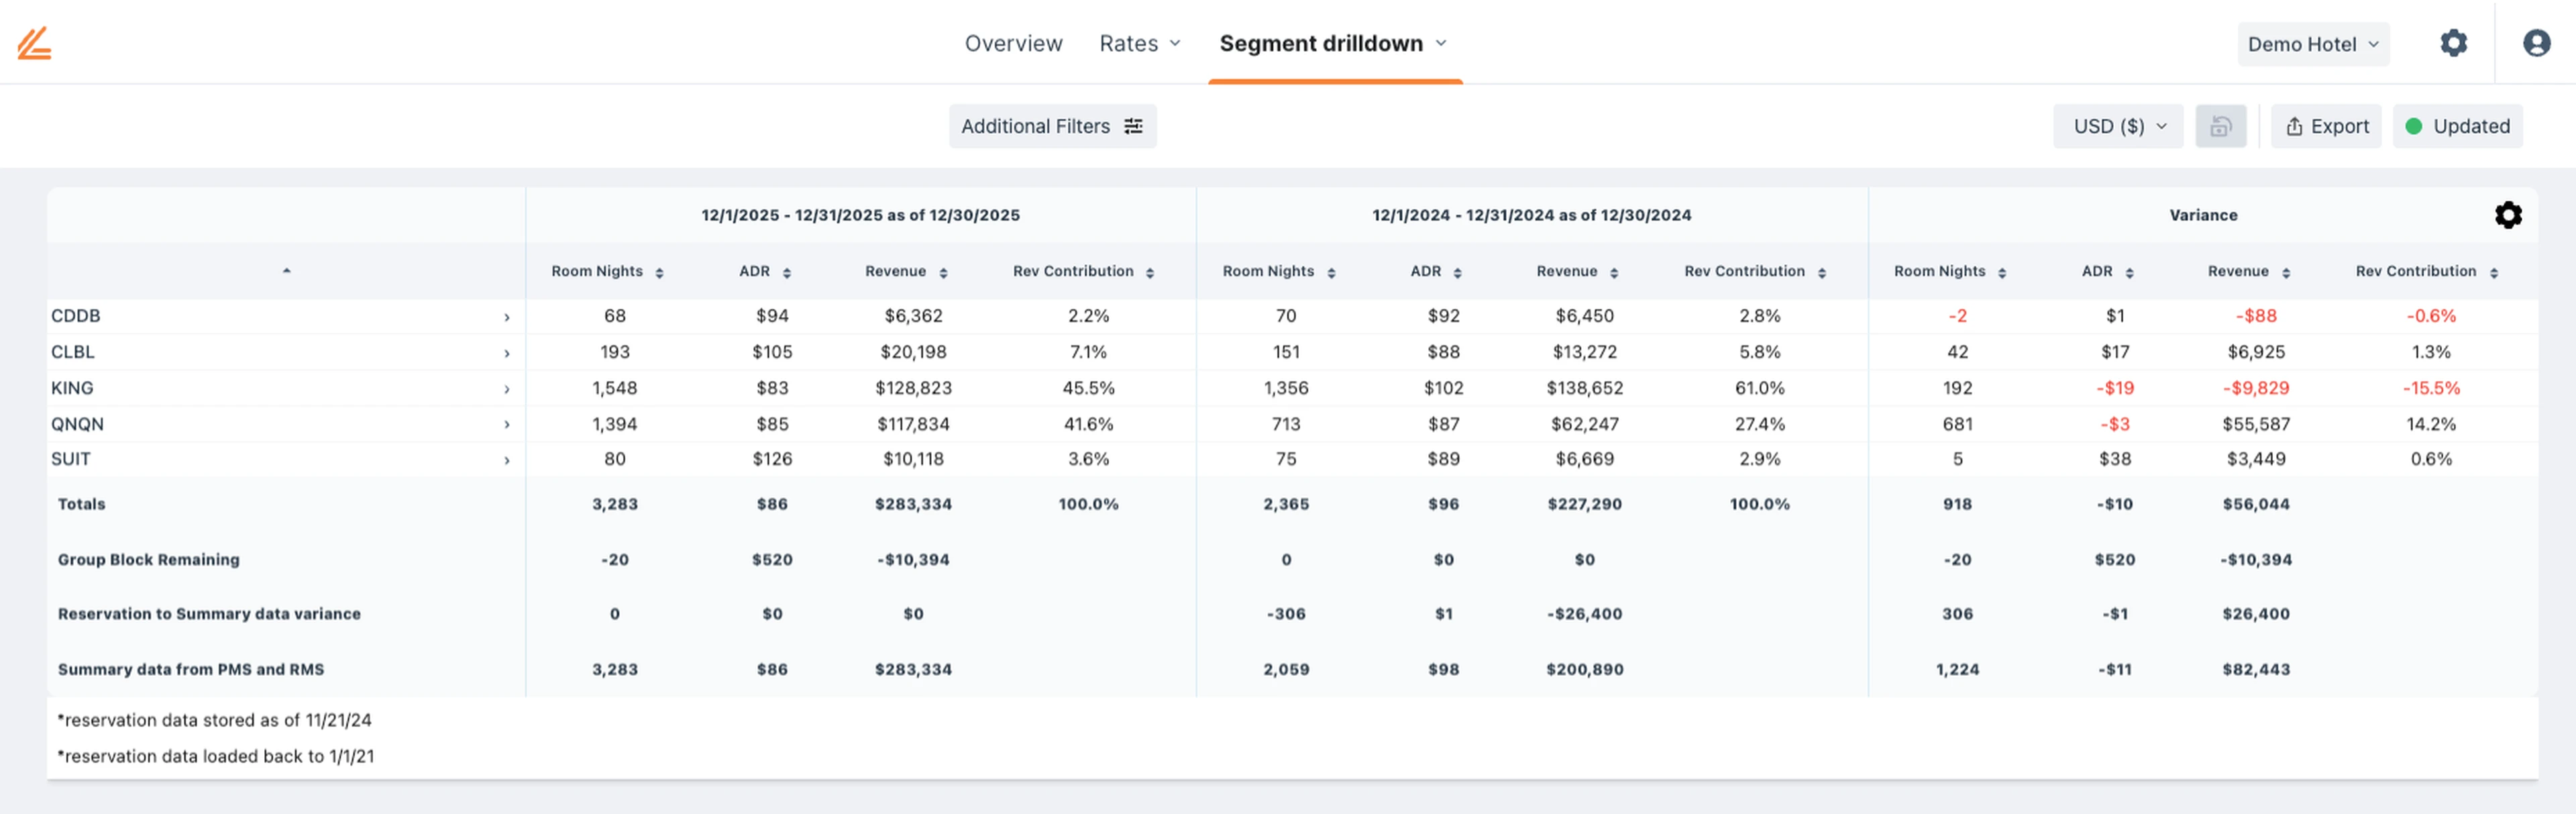Sort 2024 Revenue column
The height and width of the screenshot is (814, 2576).
coord(1614,272)
